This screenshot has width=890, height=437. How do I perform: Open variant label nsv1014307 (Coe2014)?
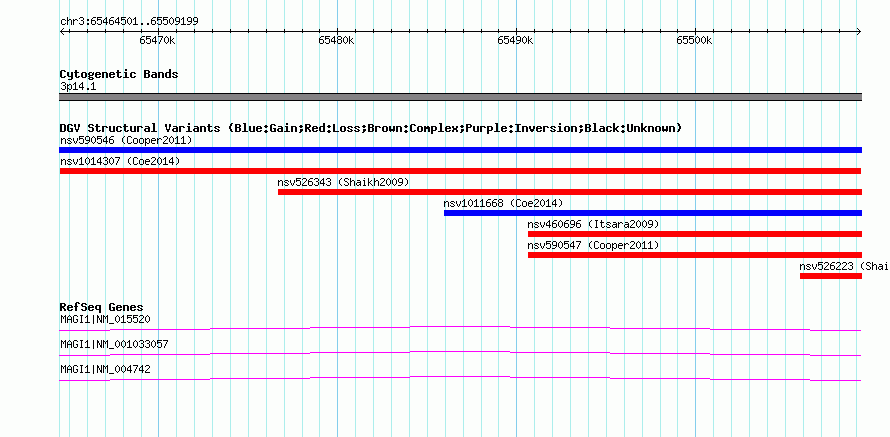pos(120,161)
